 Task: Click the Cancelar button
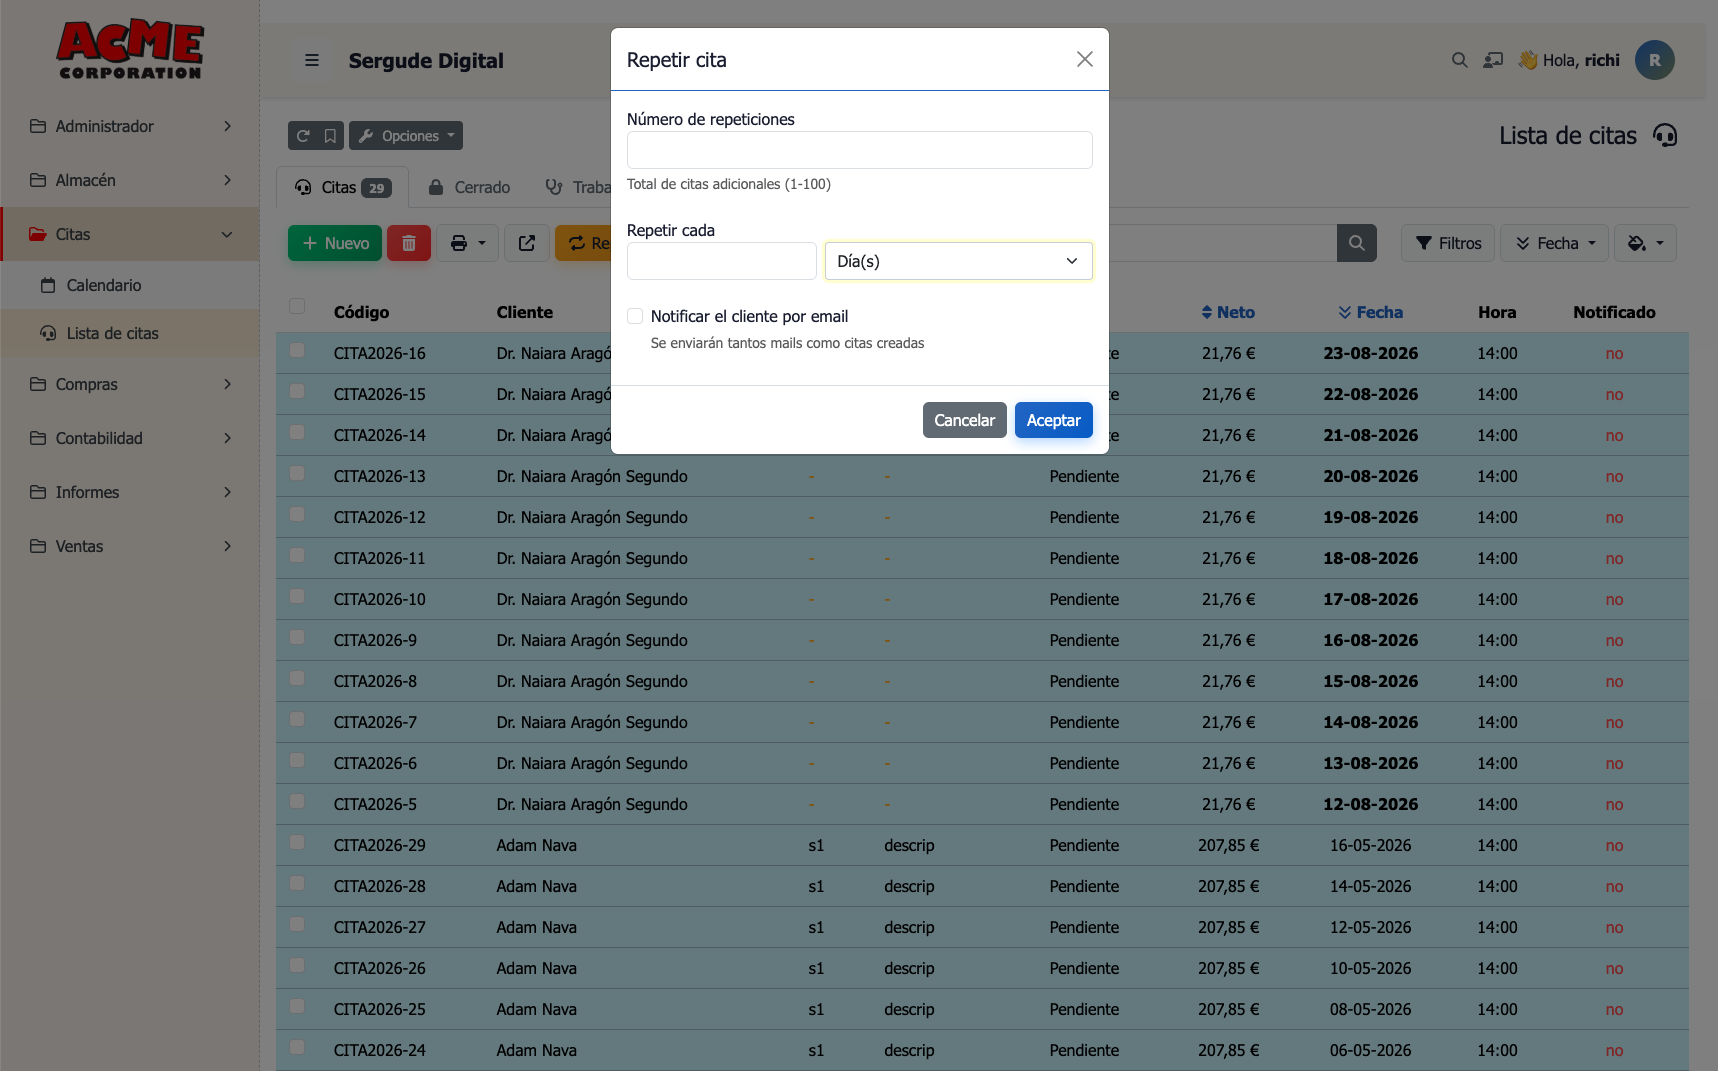(964, 420)
